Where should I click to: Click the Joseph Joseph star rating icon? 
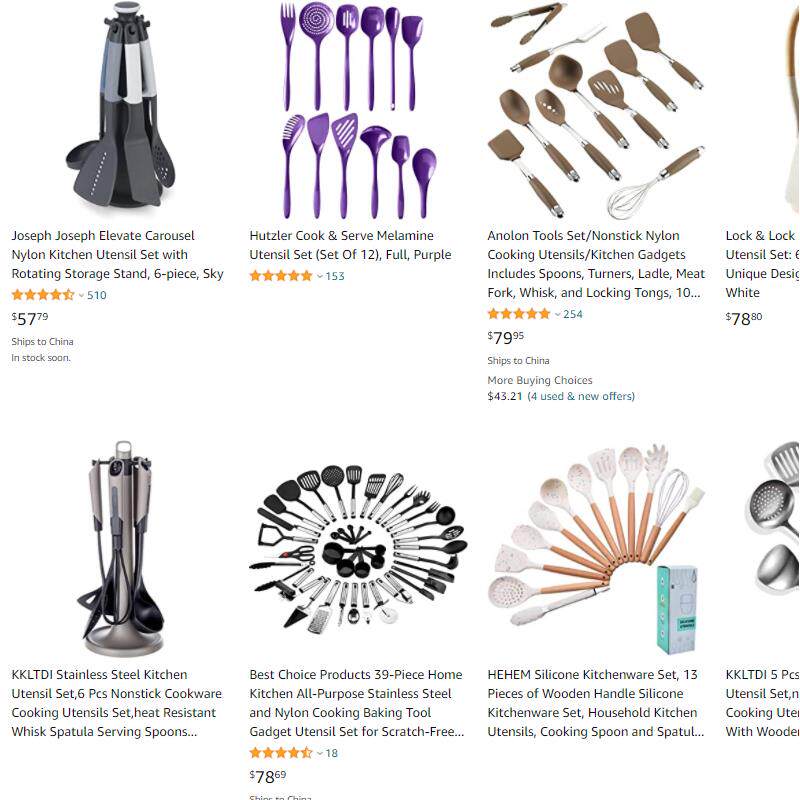(x=43, y=295)
